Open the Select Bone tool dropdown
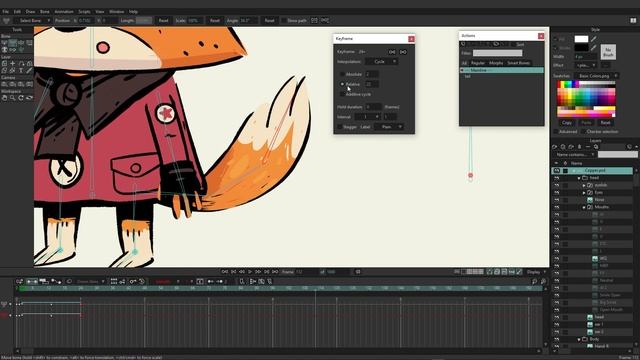640x360 pixels. click(32, 20)
